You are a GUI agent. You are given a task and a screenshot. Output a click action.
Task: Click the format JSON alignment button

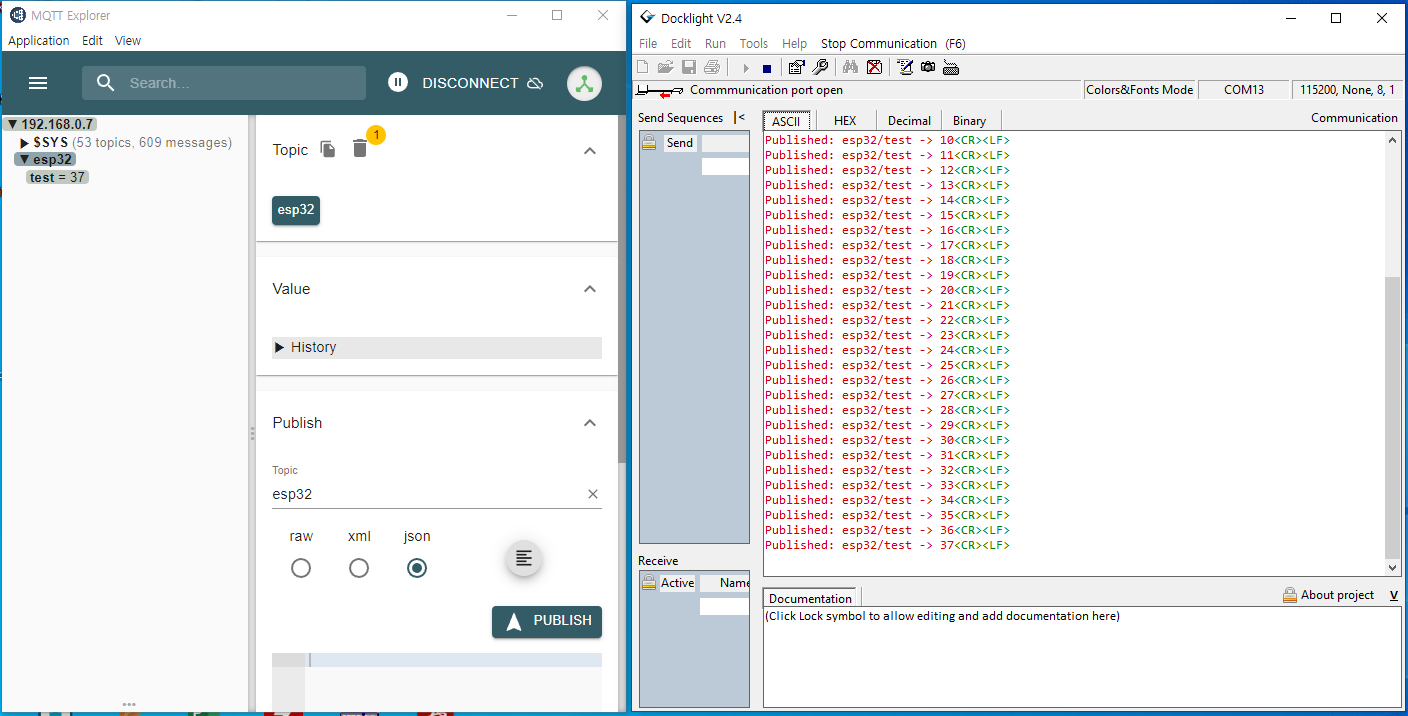pos(523,559)
